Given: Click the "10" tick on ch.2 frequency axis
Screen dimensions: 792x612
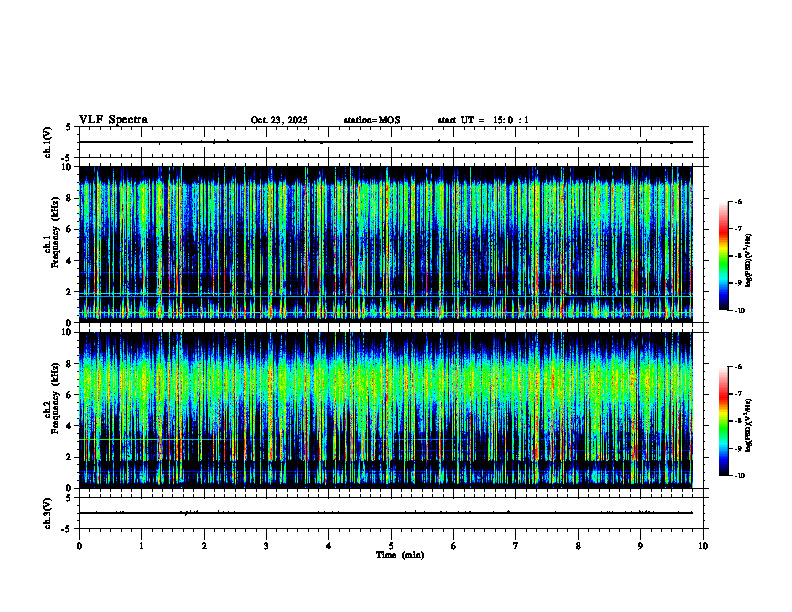Looking at the screenshot, I should pos(69,333).
